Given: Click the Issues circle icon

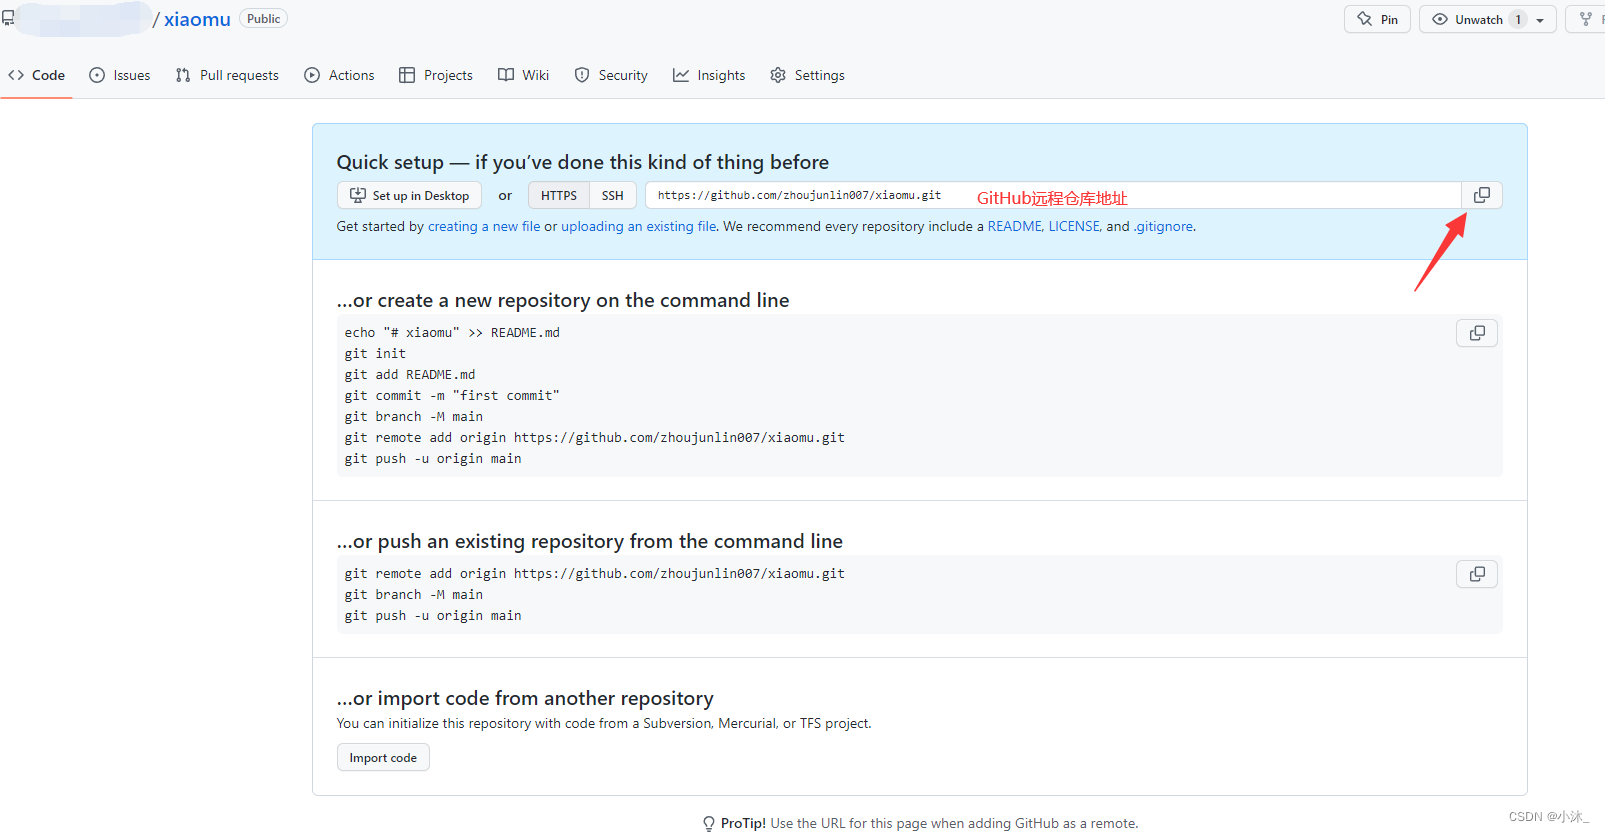Looking at the screenshot, I should point(97,75).
